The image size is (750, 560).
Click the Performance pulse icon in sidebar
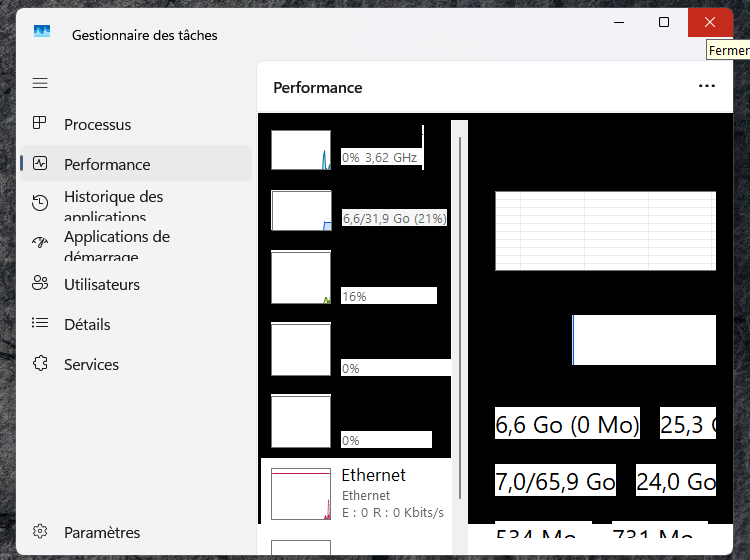point(40,164)
